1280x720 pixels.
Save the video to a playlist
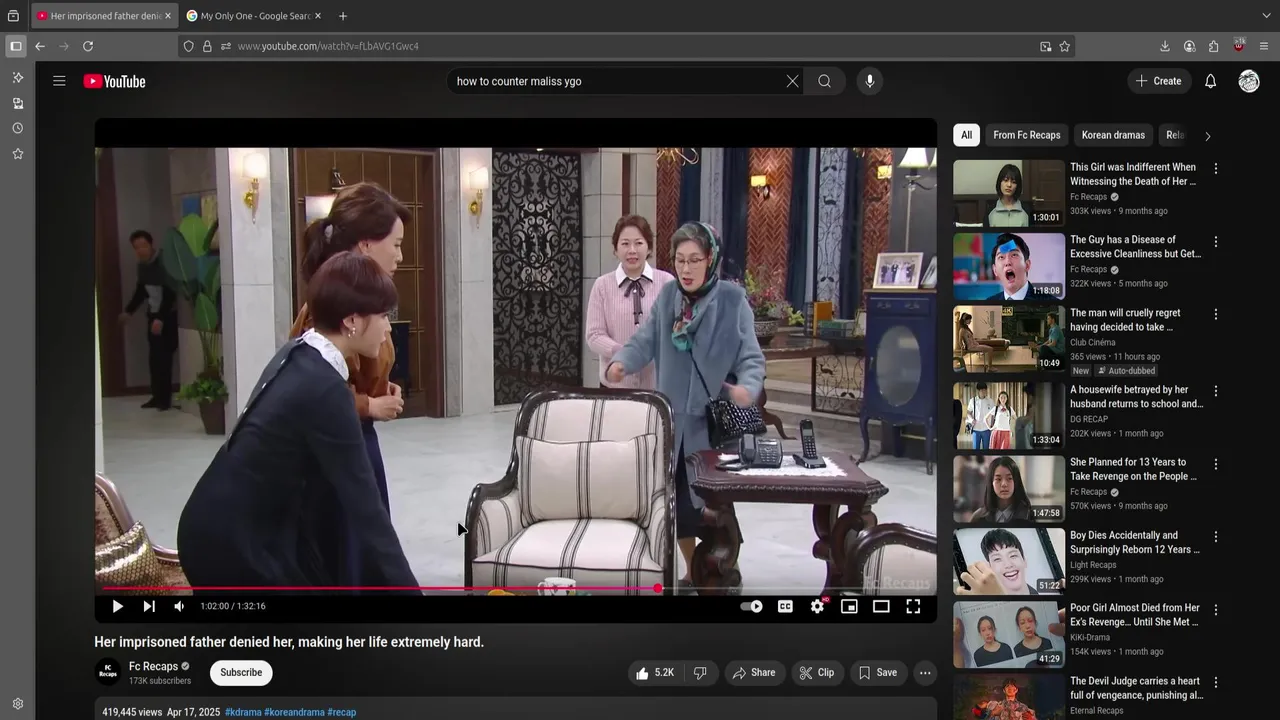point(877,673)
